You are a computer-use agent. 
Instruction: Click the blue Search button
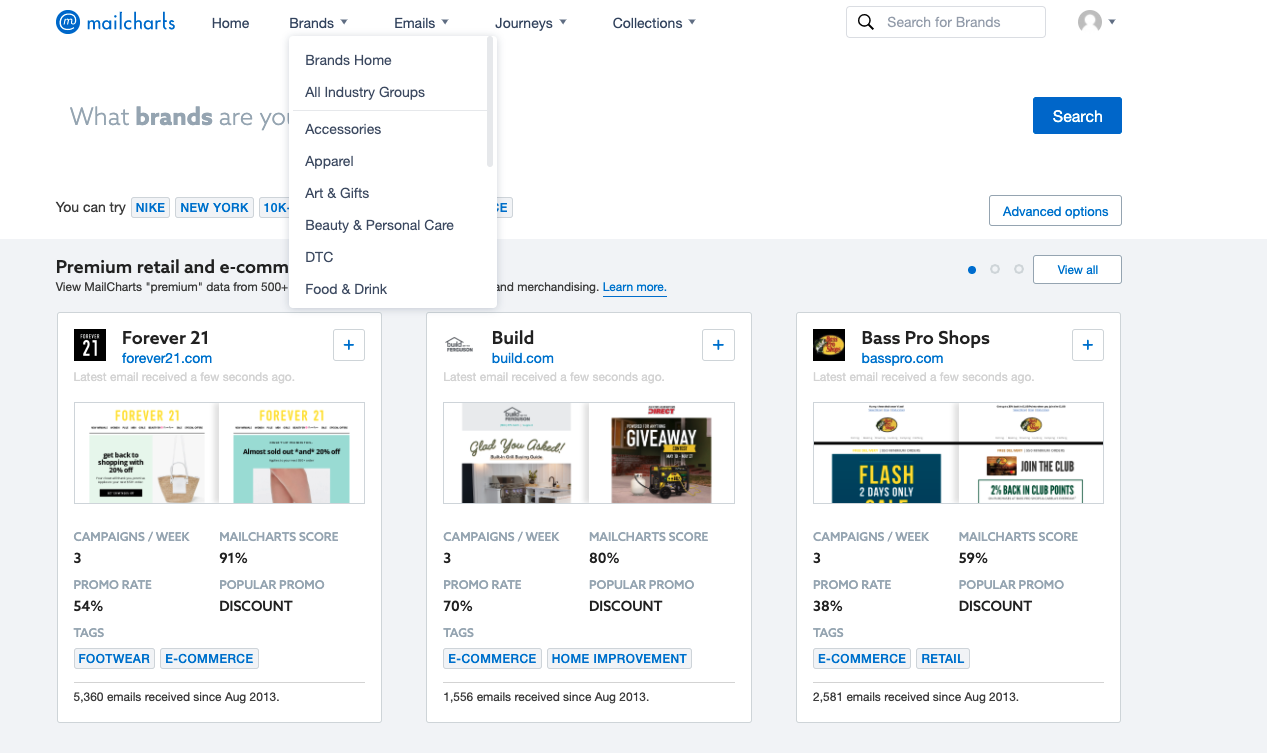[1077, 116]
